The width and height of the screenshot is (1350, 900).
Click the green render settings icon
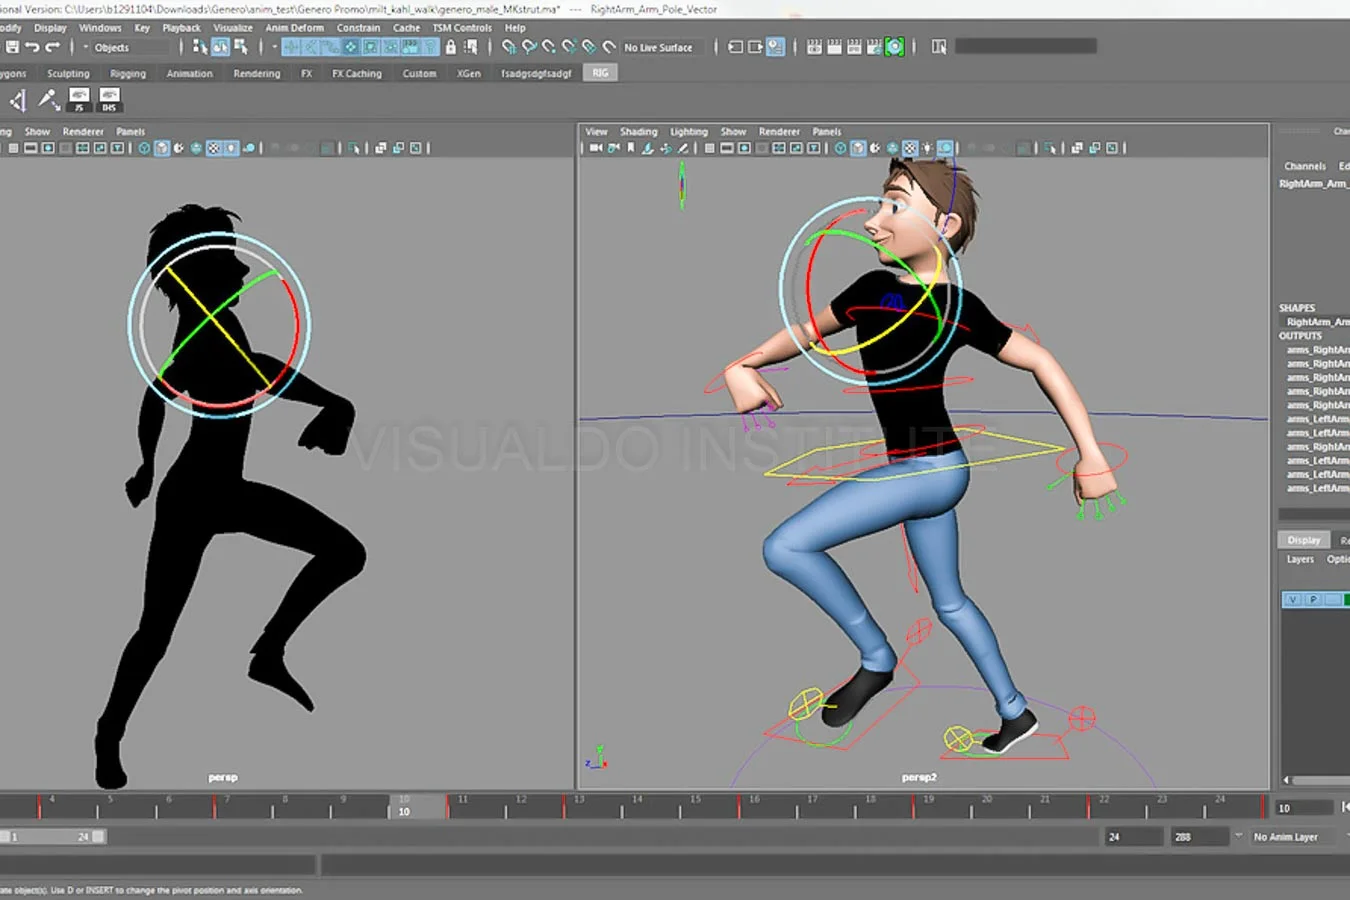click(894, 47)
